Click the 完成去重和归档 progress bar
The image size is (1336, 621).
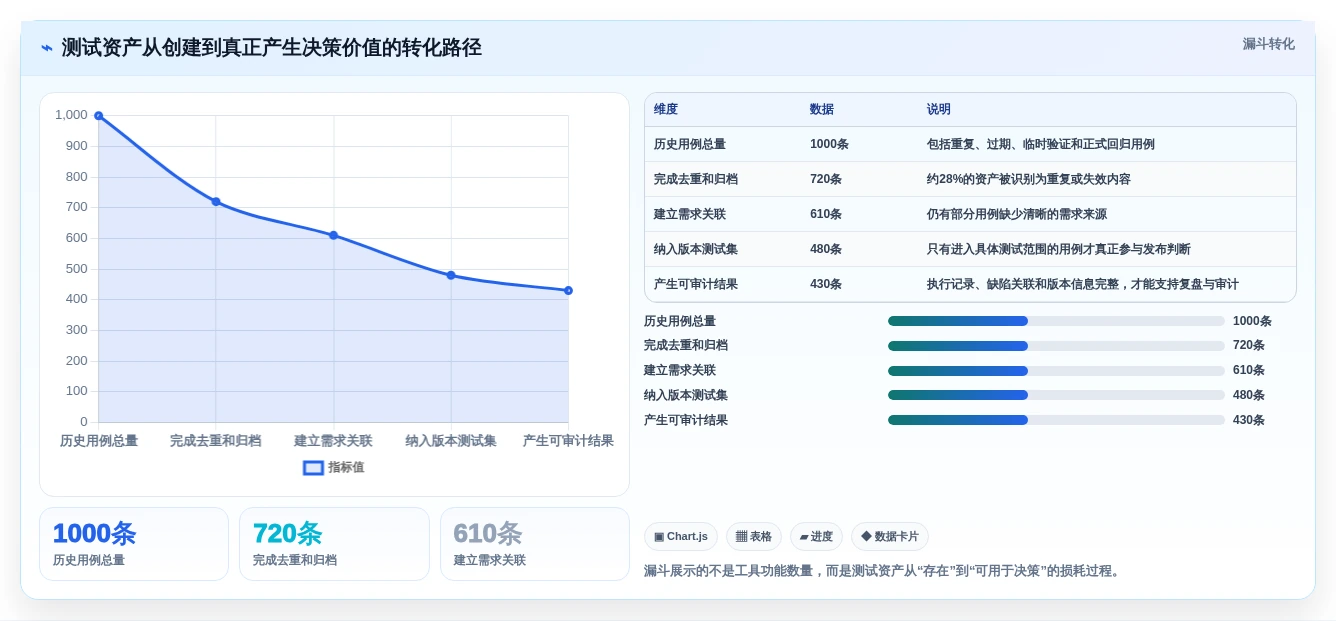(x=1056, y=346)
